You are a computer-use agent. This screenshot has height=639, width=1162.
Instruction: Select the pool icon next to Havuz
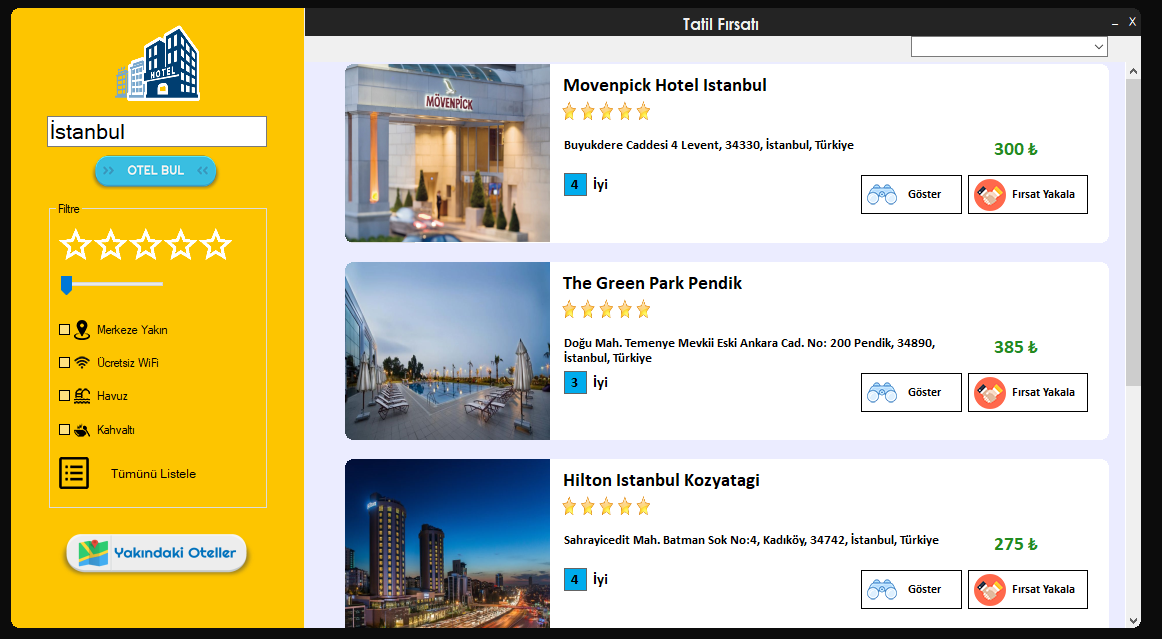pos(82,394)
